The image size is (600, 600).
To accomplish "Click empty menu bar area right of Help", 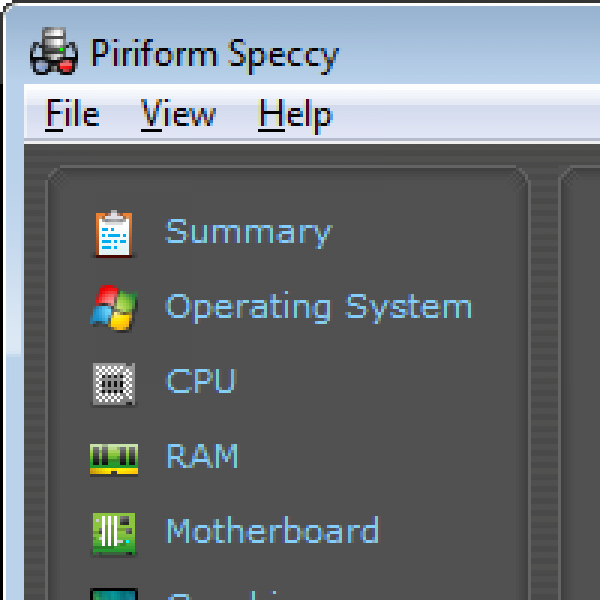I will coord(470,115).
